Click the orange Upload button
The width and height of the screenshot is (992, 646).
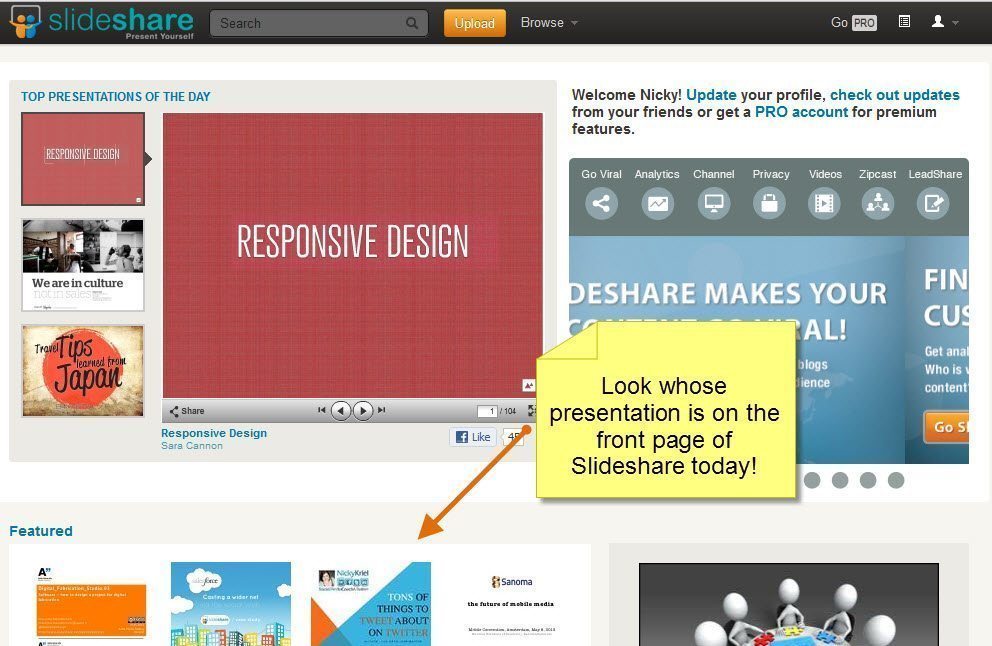coord(474,23)
